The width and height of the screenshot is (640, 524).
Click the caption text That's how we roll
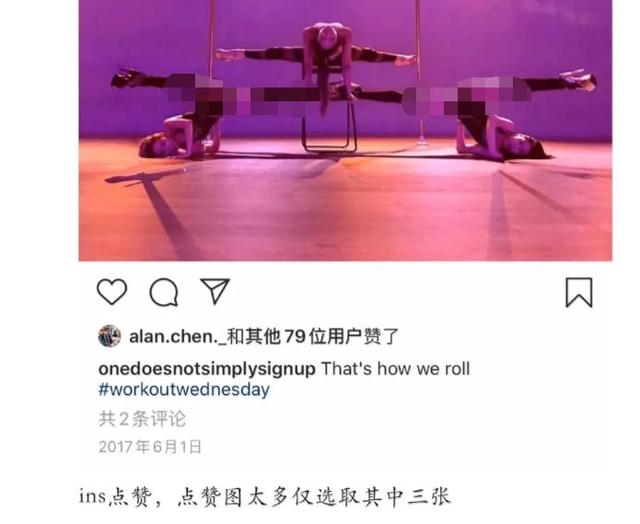click(396, 369)
